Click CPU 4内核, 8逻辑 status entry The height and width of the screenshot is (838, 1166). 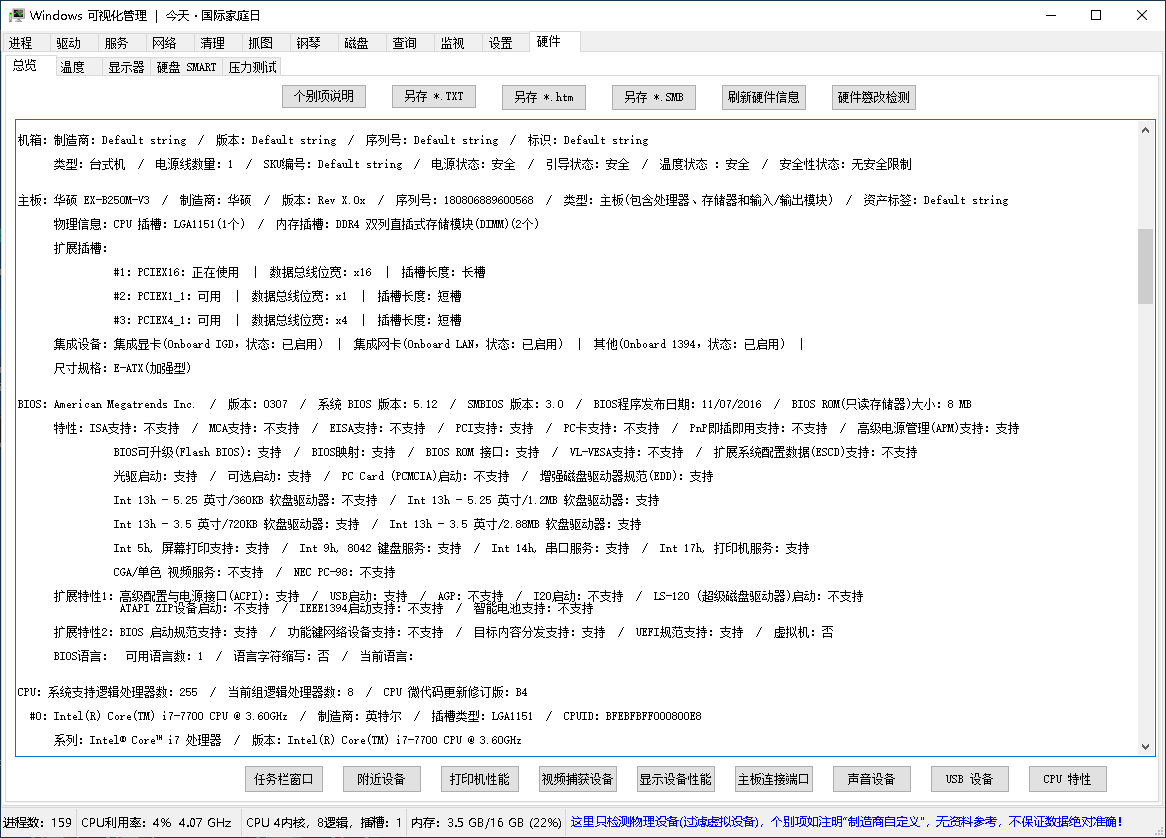(324, 822)
